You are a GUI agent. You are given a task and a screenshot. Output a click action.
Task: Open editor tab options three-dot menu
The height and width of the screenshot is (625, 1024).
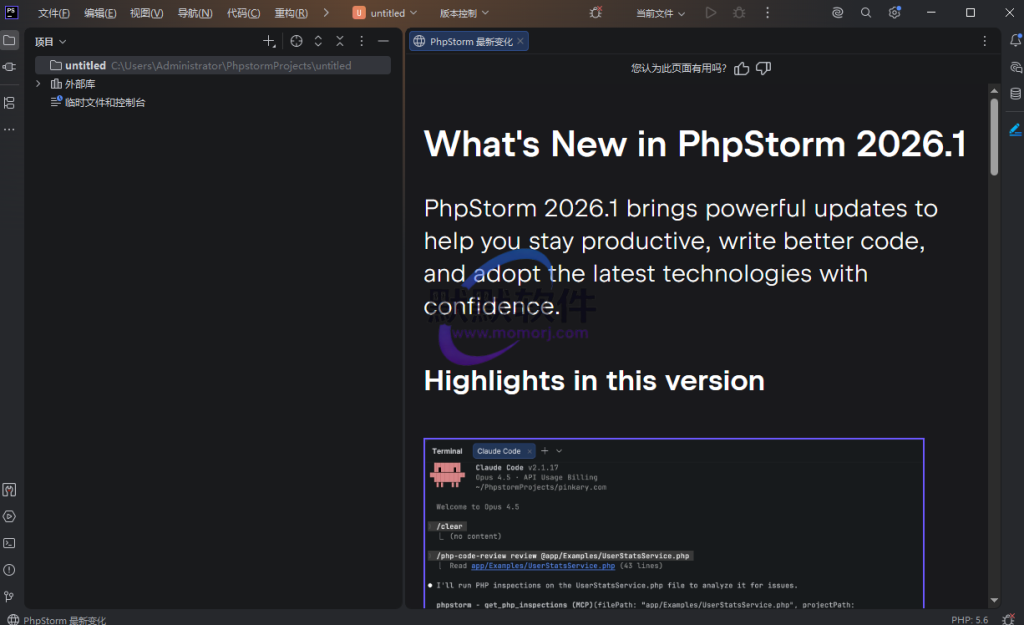[985, 41]
